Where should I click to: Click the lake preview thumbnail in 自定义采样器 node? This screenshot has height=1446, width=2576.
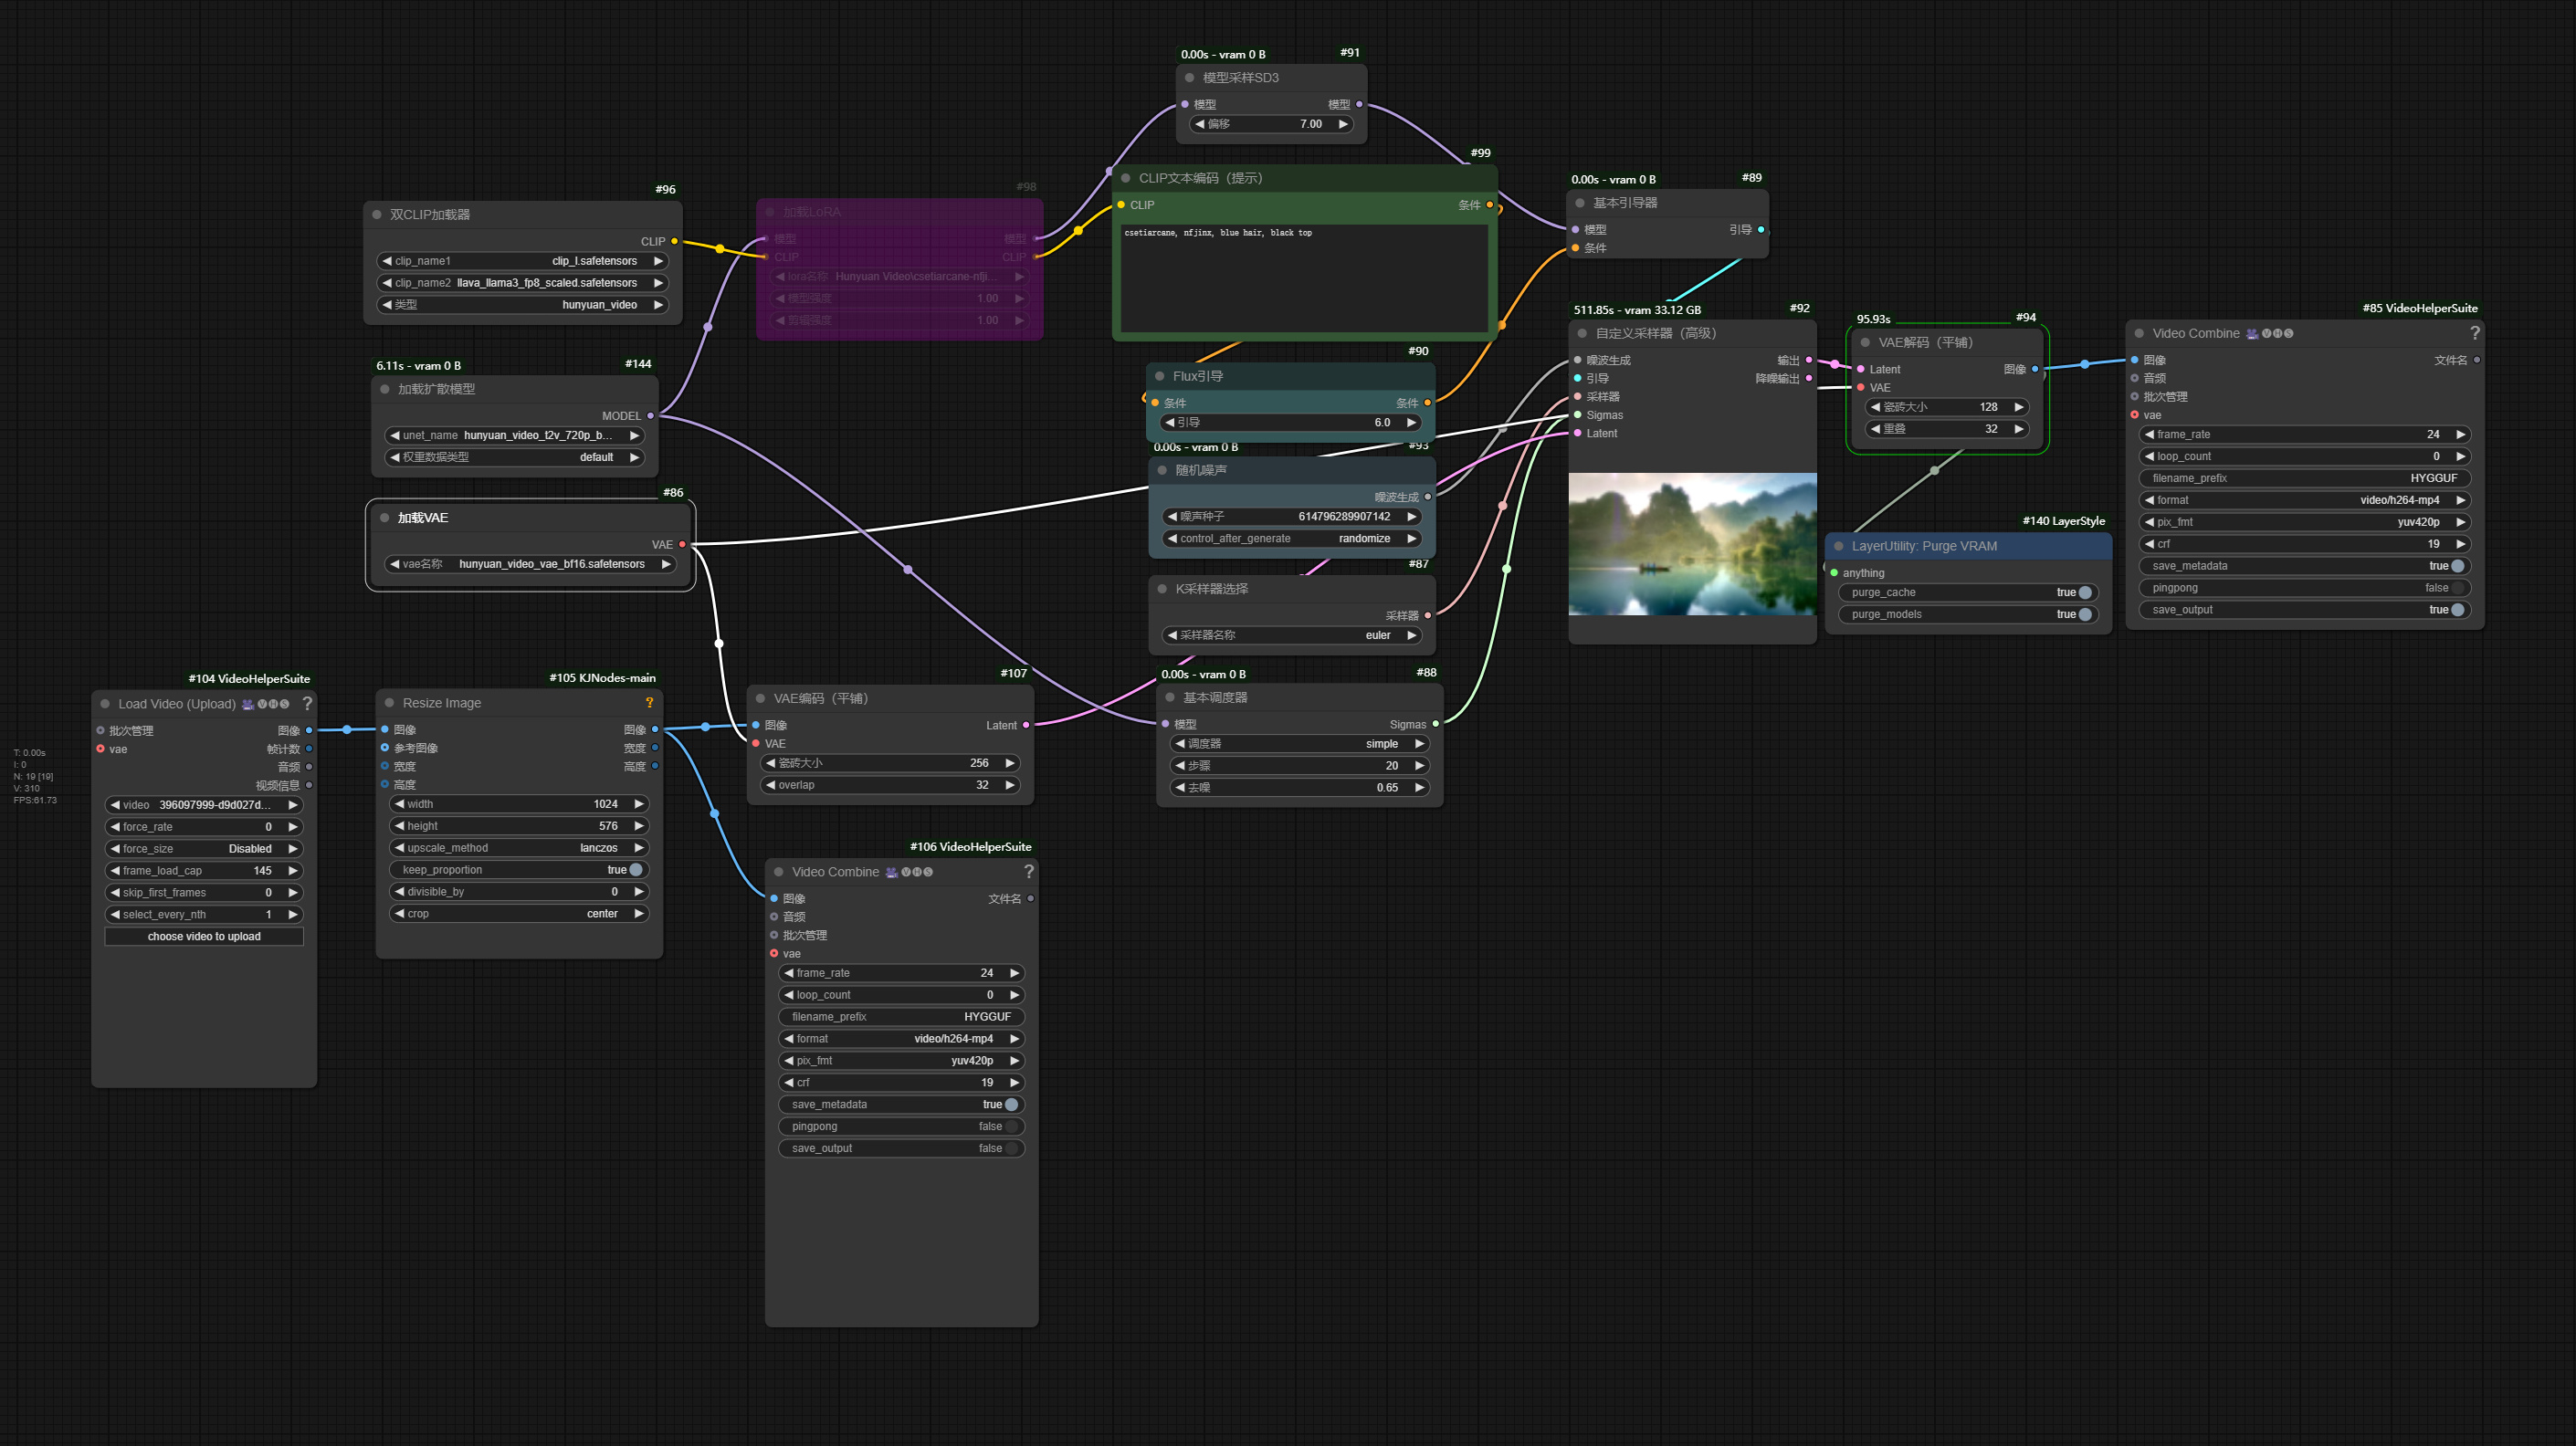point(1693,545)
